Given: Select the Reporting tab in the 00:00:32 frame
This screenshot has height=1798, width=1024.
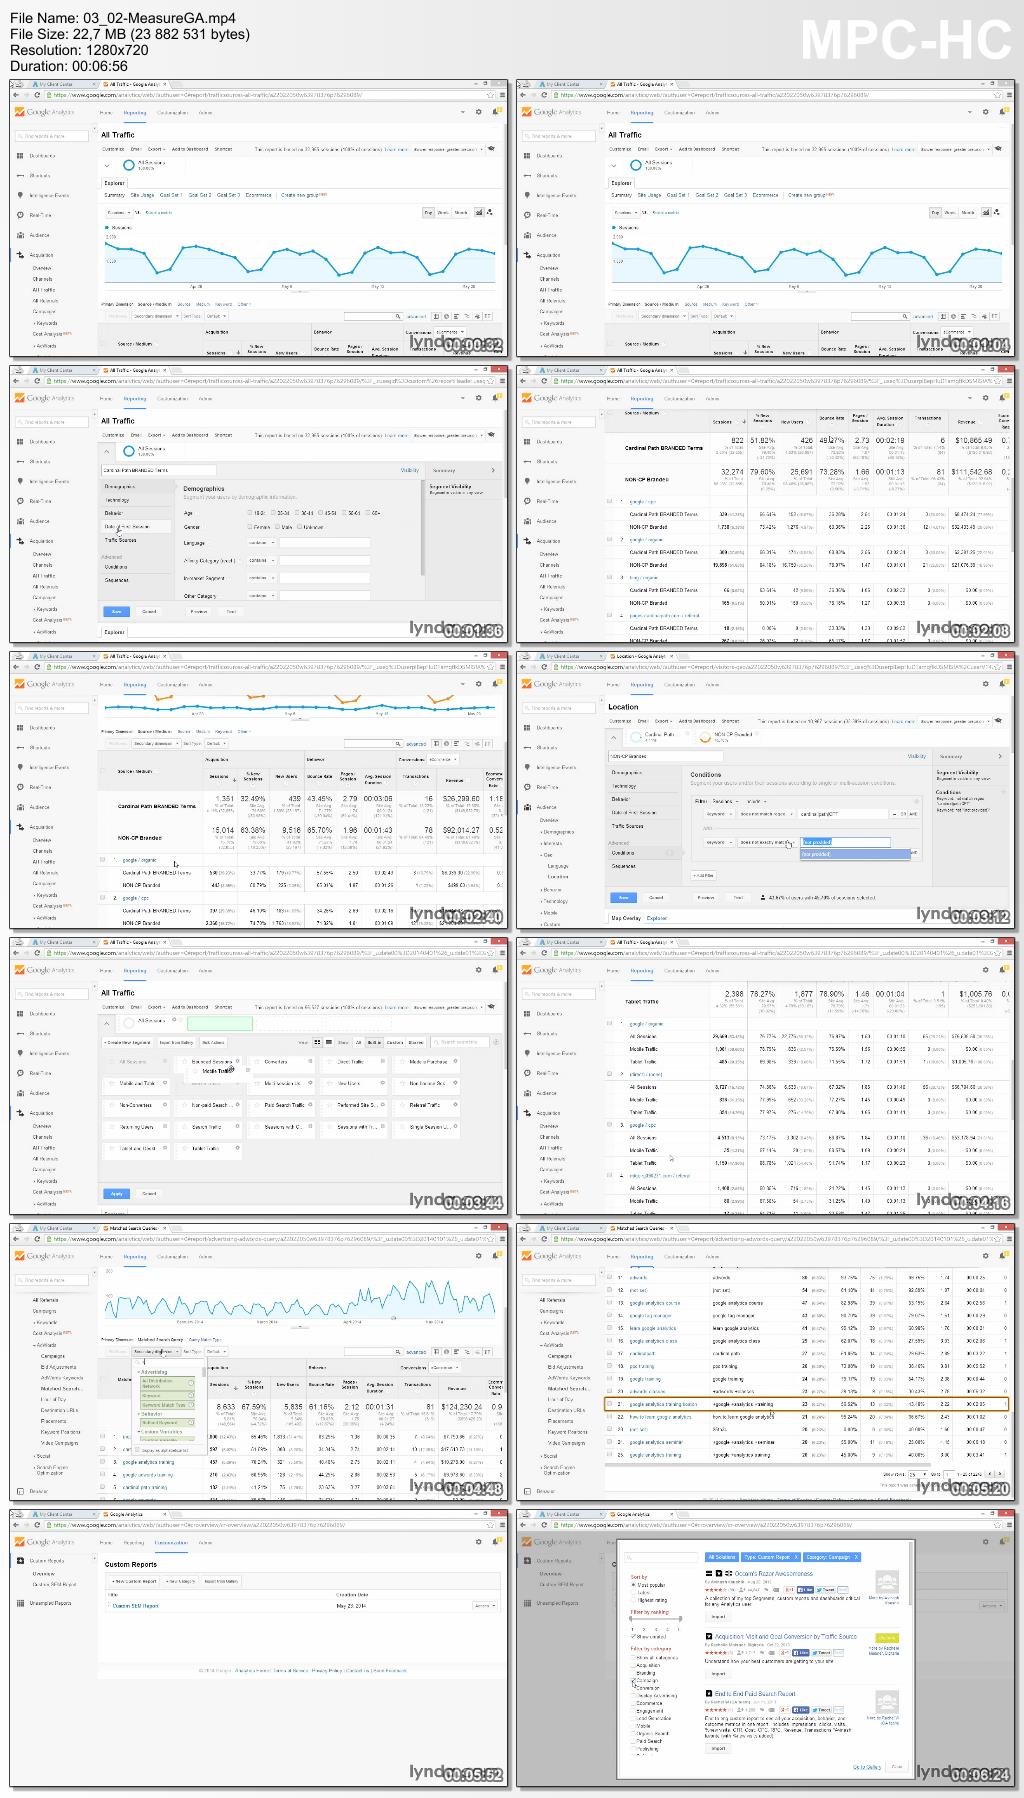Looking at the screenshot, I should (134, 113).
